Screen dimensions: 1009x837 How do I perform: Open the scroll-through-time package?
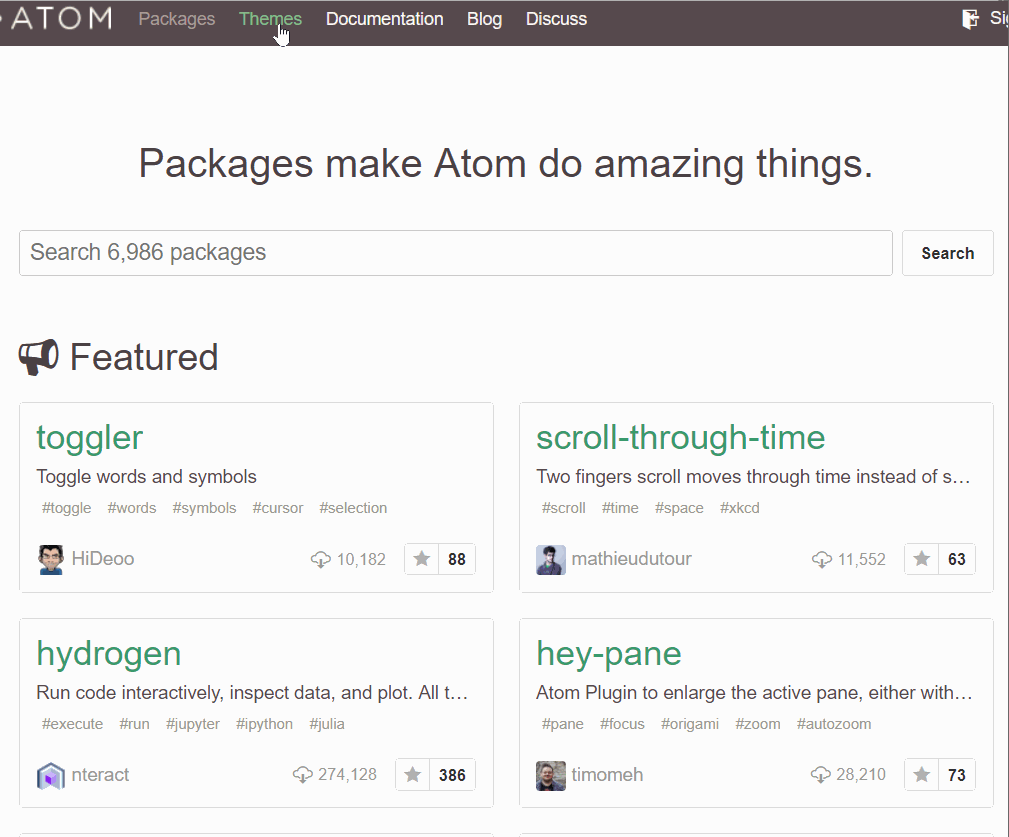point(680,437)
